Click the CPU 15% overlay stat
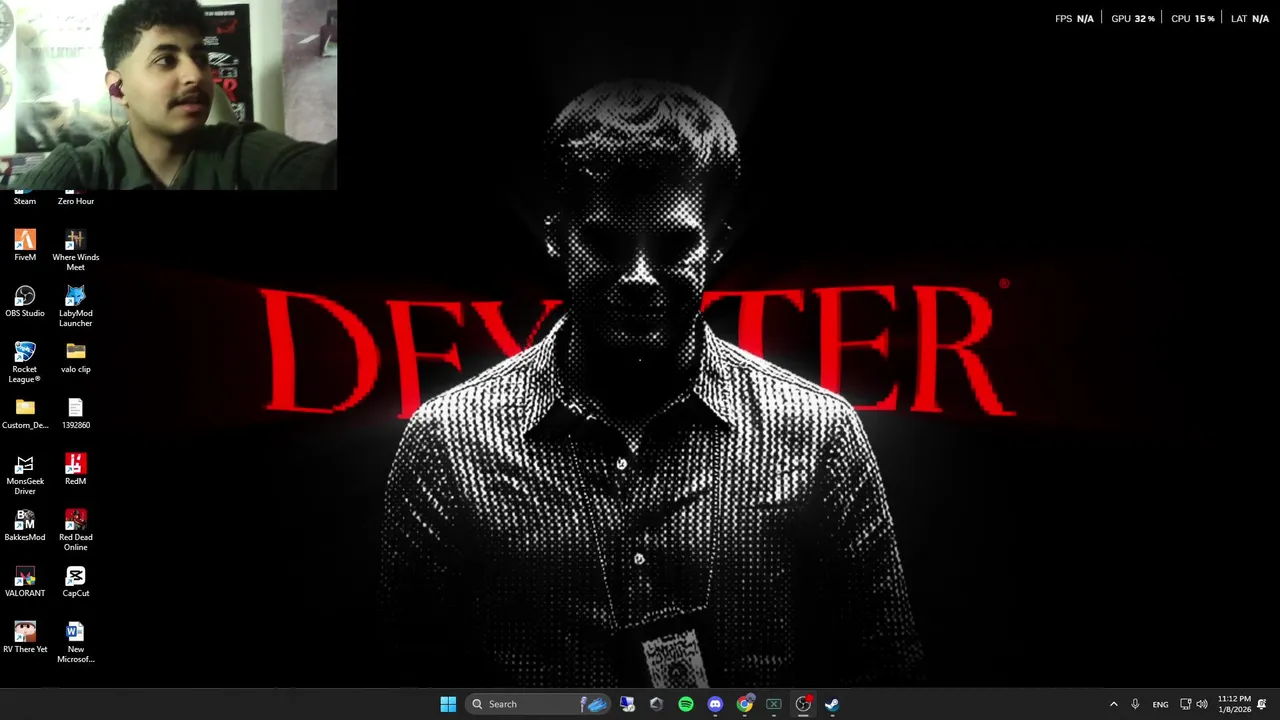The width and height of the screenshot is (1280, 720). [1193, 18]
